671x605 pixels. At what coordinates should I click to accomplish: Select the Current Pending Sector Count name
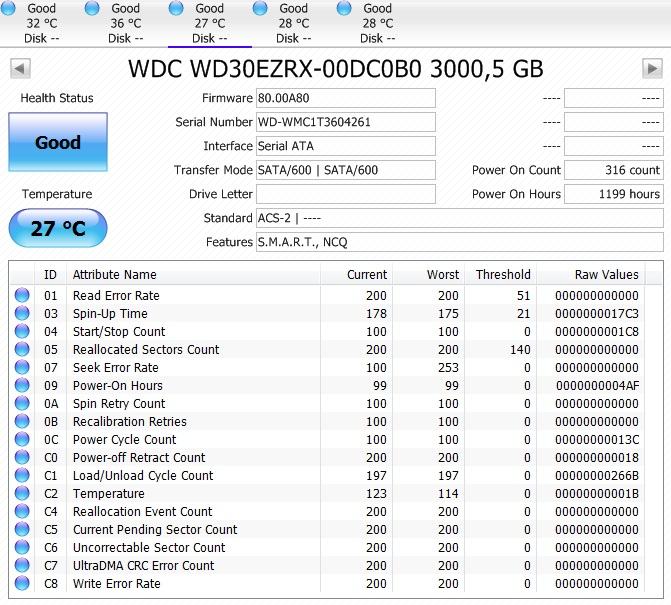coord(155,530)
